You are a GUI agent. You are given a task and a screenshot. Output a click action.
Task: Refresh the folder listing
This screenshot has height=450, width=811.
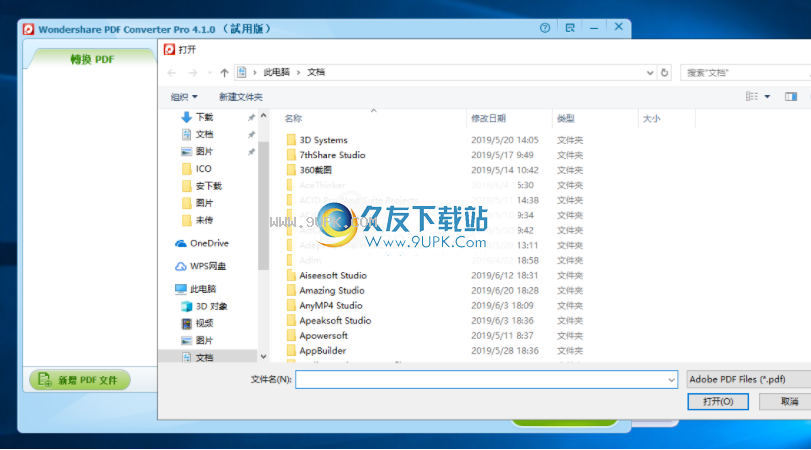pos(665,73)
